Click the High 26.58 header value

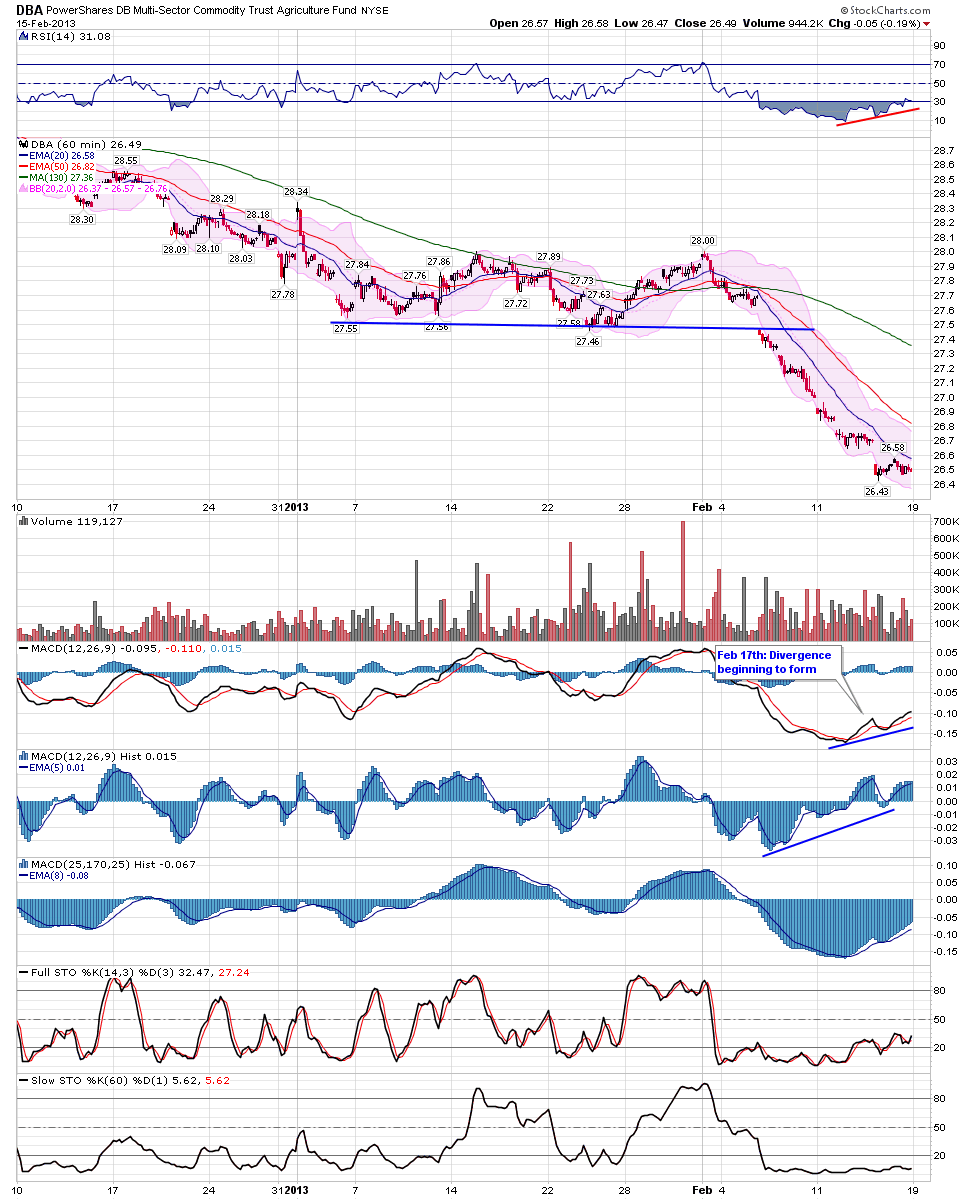point(582,23)
